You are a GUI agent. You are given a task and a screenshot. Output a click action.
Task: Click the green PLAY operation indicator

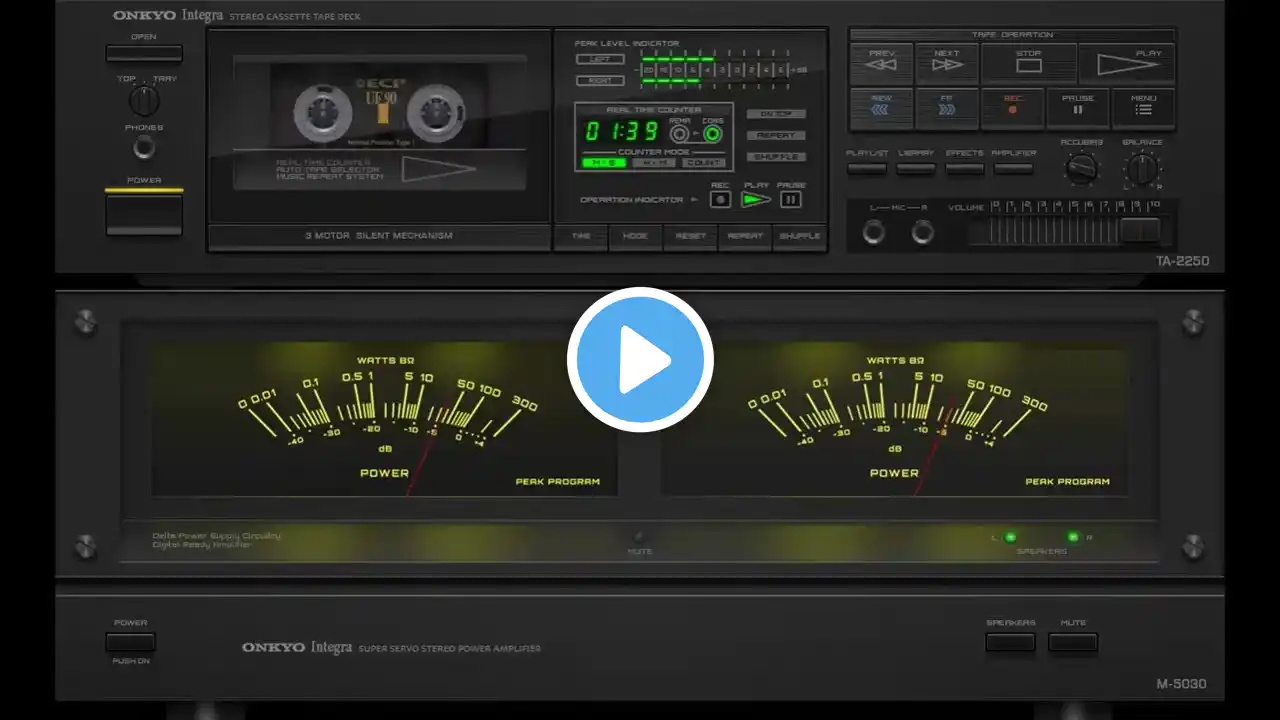(x=756, y=199)
